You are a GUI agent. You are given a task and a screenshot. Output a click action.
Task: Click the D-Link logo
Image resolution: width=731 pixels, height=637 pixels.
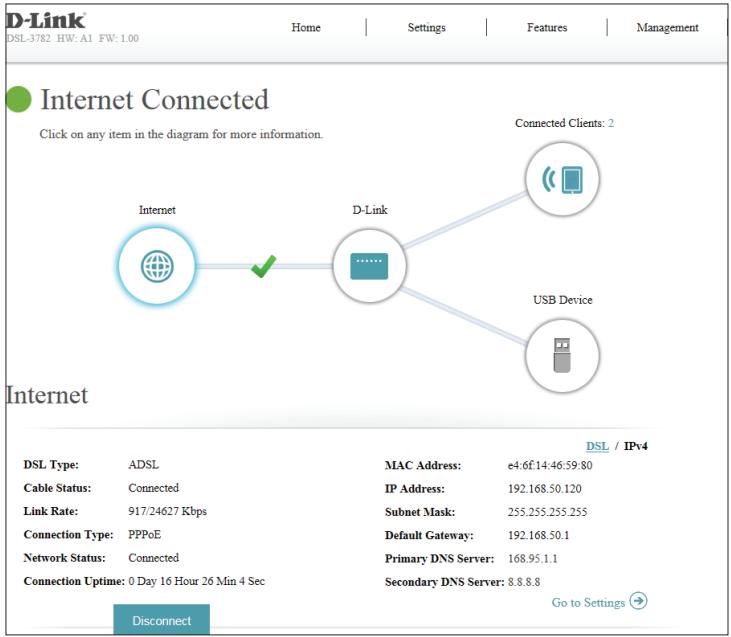pyautogui.click(x=45, y=21)
